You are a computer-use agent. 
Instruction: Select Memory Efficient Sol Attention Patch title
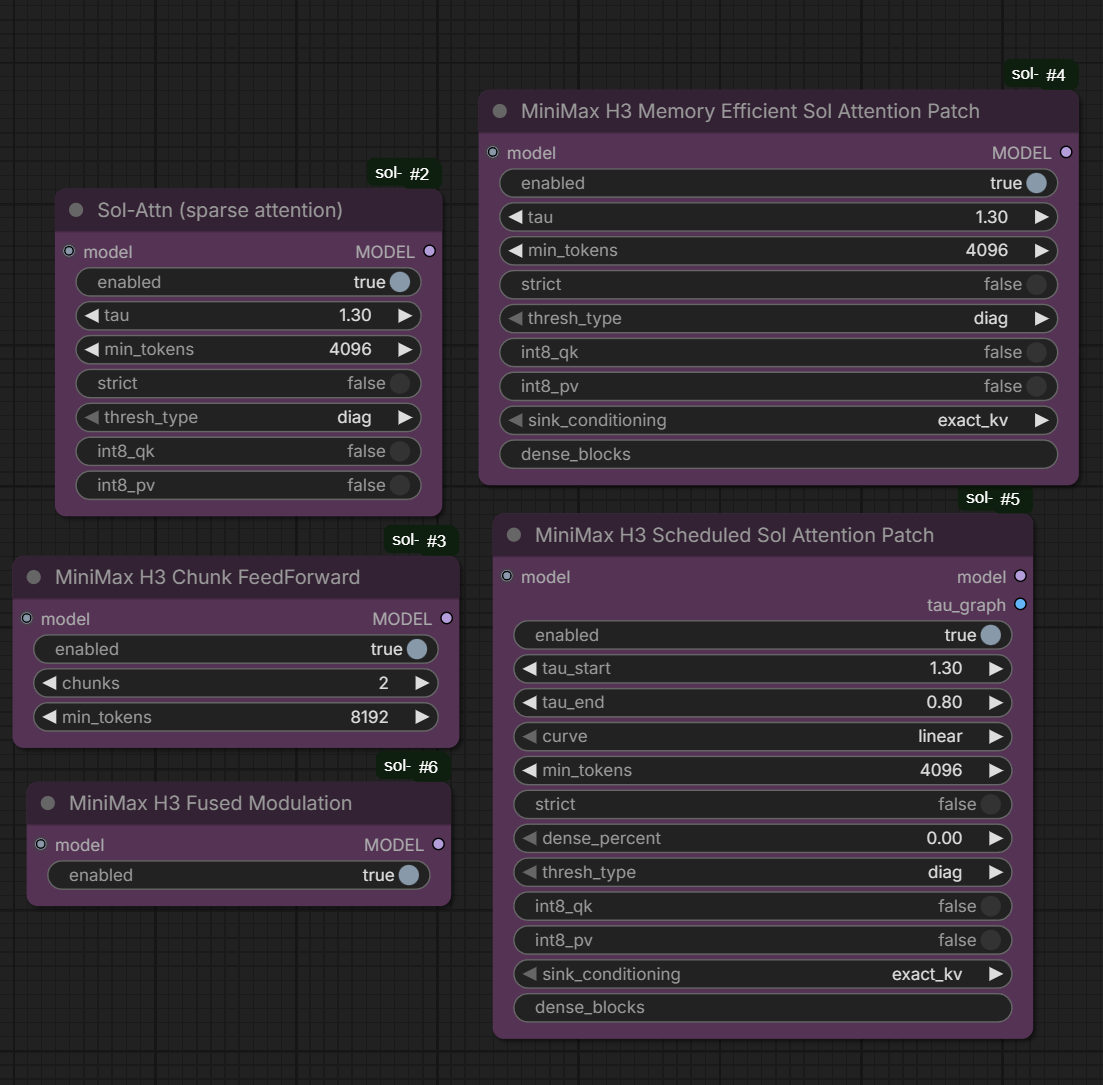[750, 111]
